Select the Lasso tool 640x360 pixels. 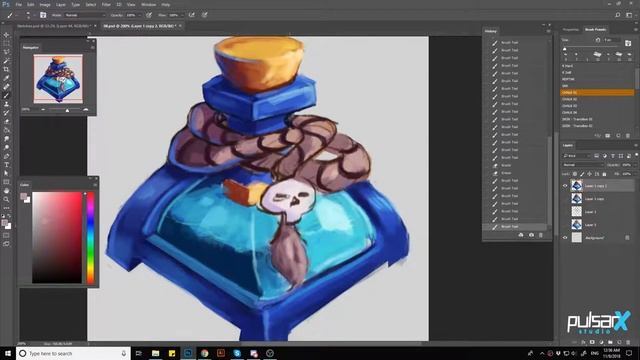pyautogui.click(x=6, y=52)
